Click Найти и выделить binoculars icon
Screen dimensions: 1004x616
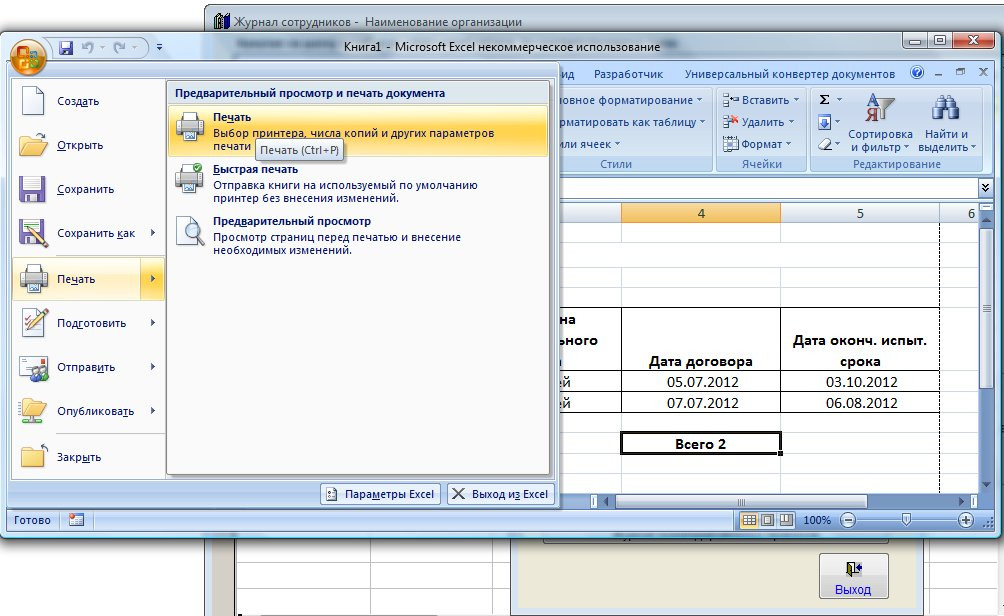[x=945, y=107]
